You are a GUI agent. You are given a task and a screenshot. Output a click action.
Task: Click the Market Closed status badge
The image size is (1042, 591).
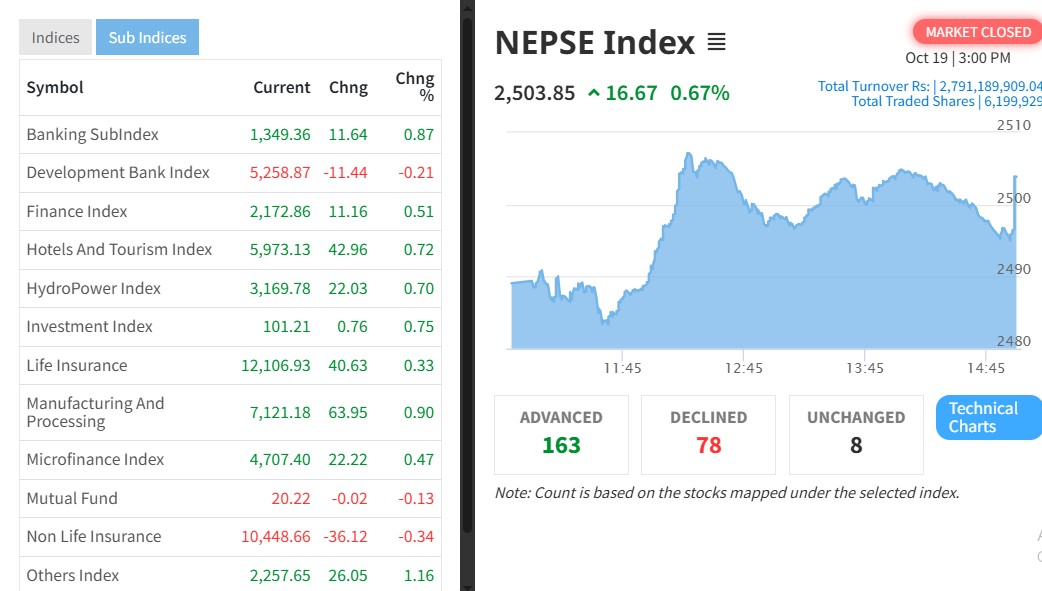tap(977, 32)
